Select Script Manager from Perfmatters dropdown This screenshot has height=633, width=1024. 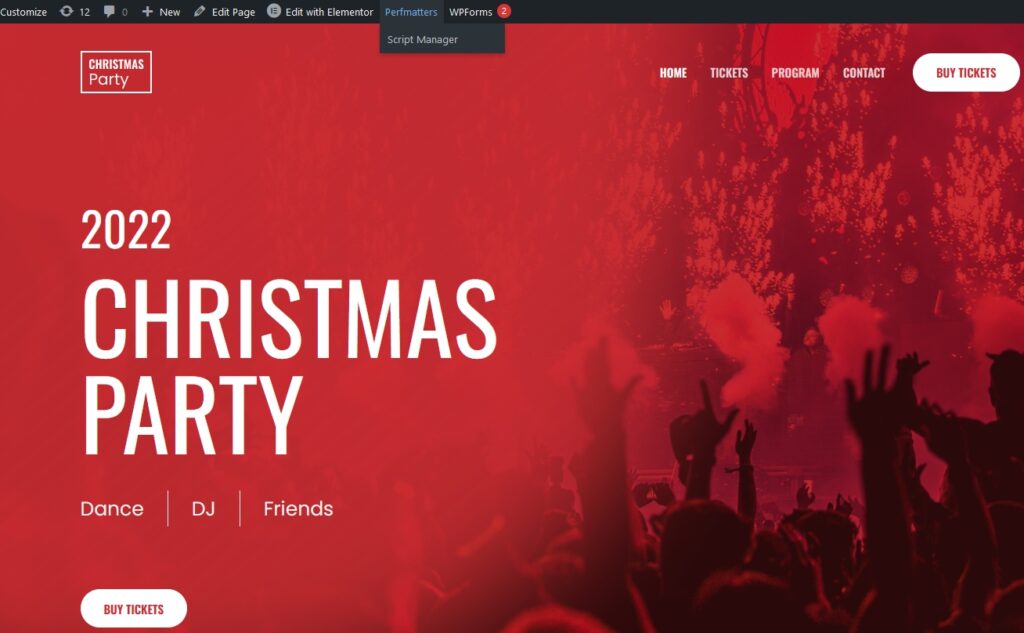(422, 39)
